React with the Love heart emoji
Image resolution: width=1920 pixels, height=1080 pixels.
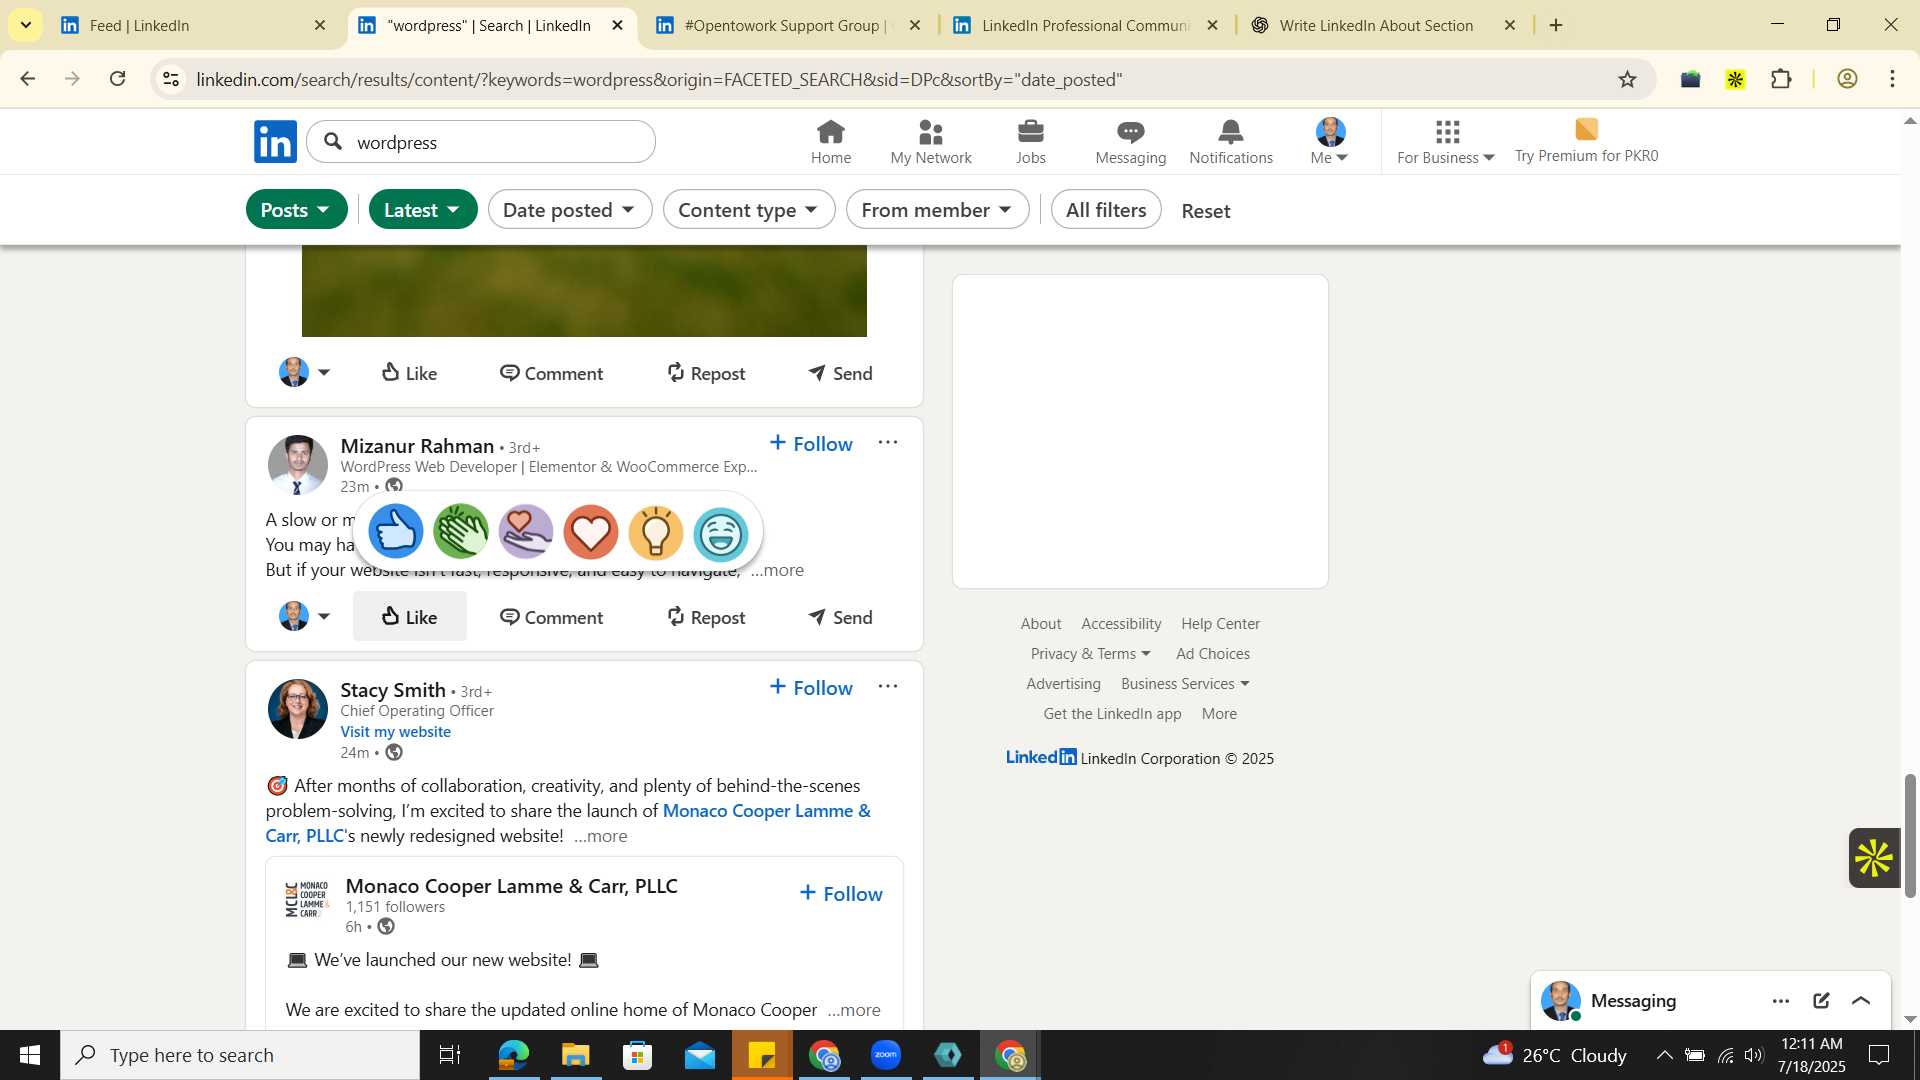[591, 531]
